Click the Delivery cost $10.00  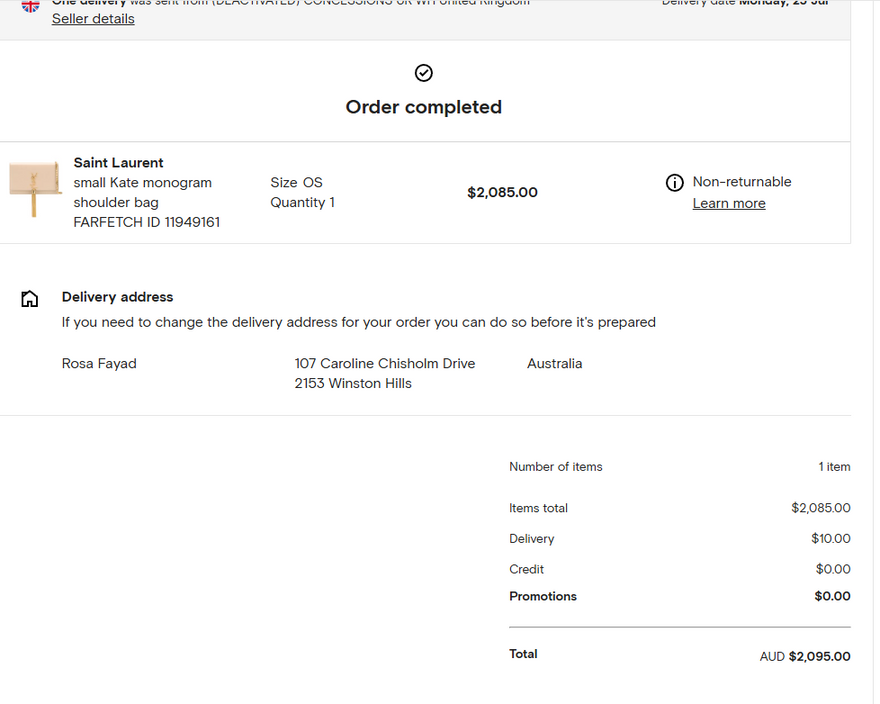(831, 538)
